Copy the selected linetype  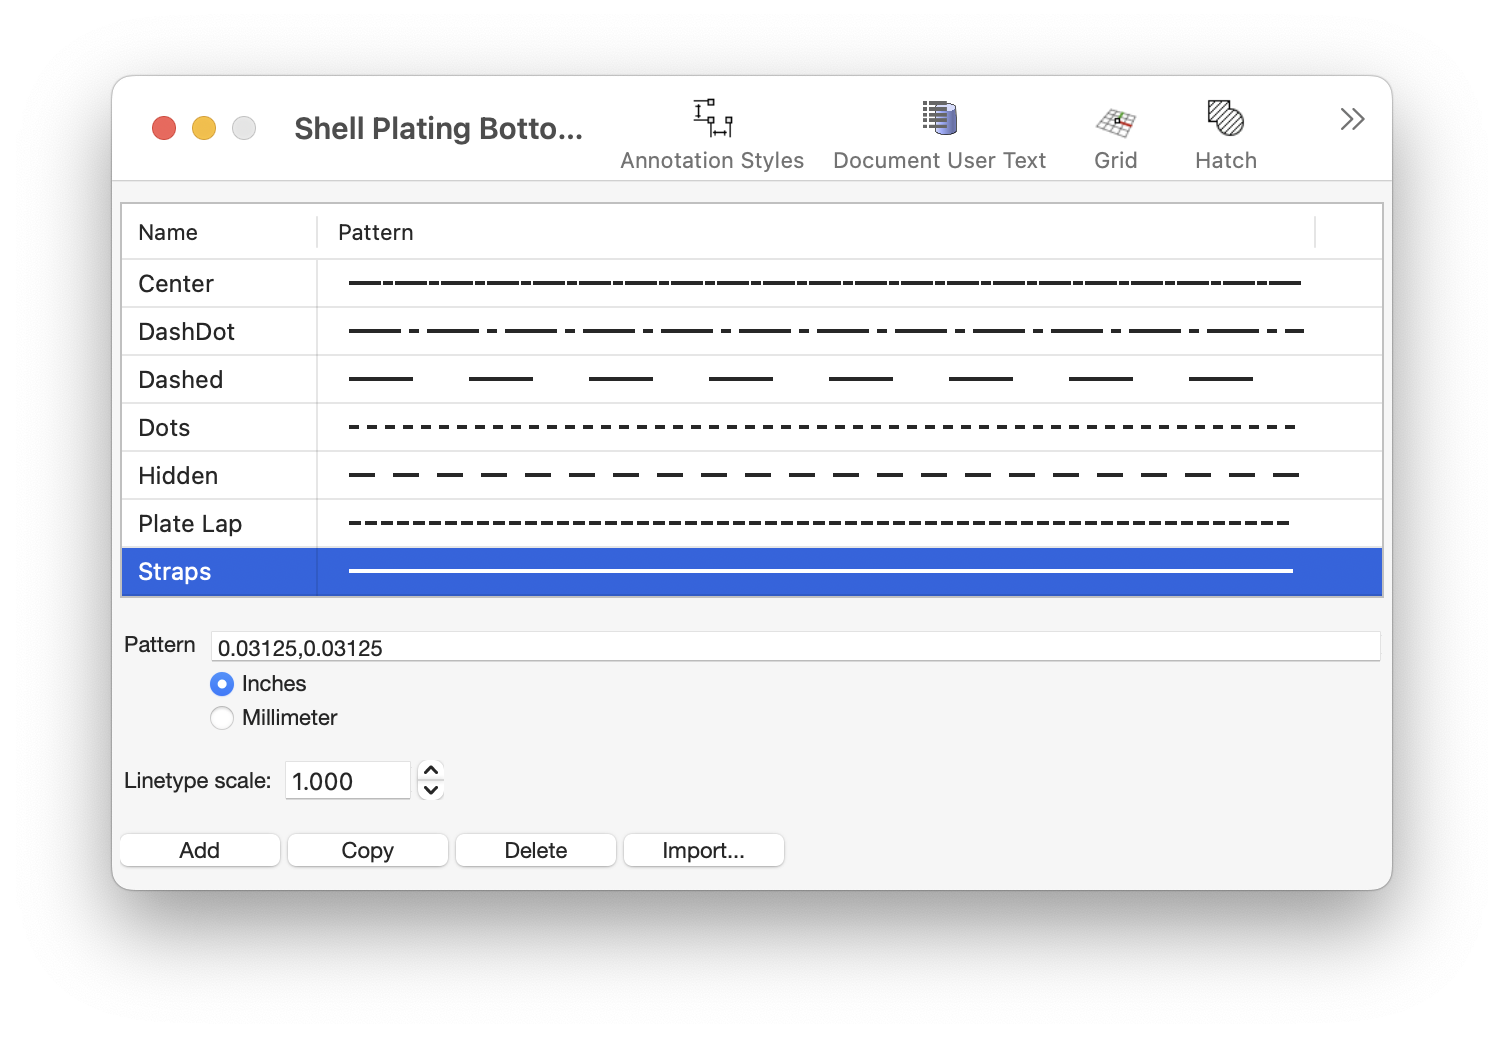pos(367,850)
